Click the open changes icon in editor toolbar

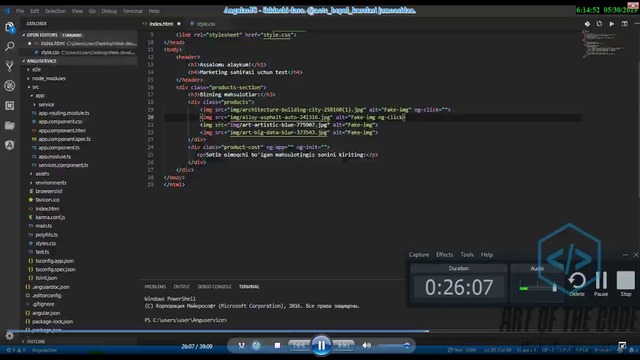(599, 24)
